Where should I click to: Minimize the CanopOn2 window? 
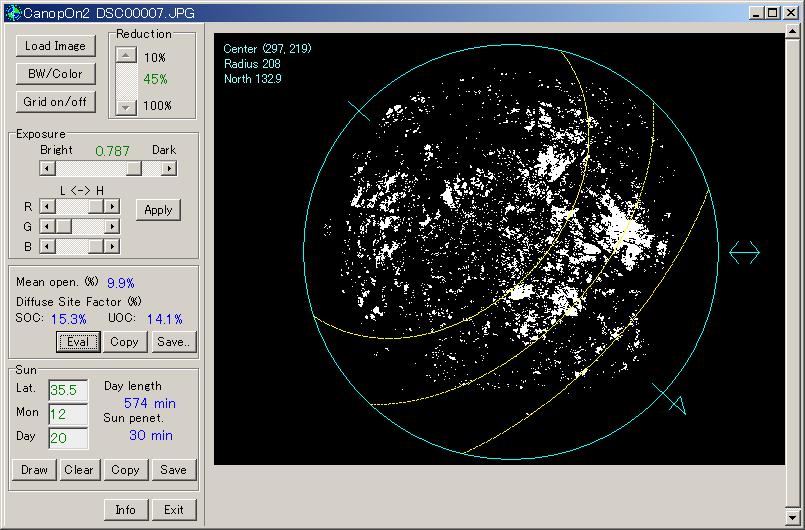755,13
